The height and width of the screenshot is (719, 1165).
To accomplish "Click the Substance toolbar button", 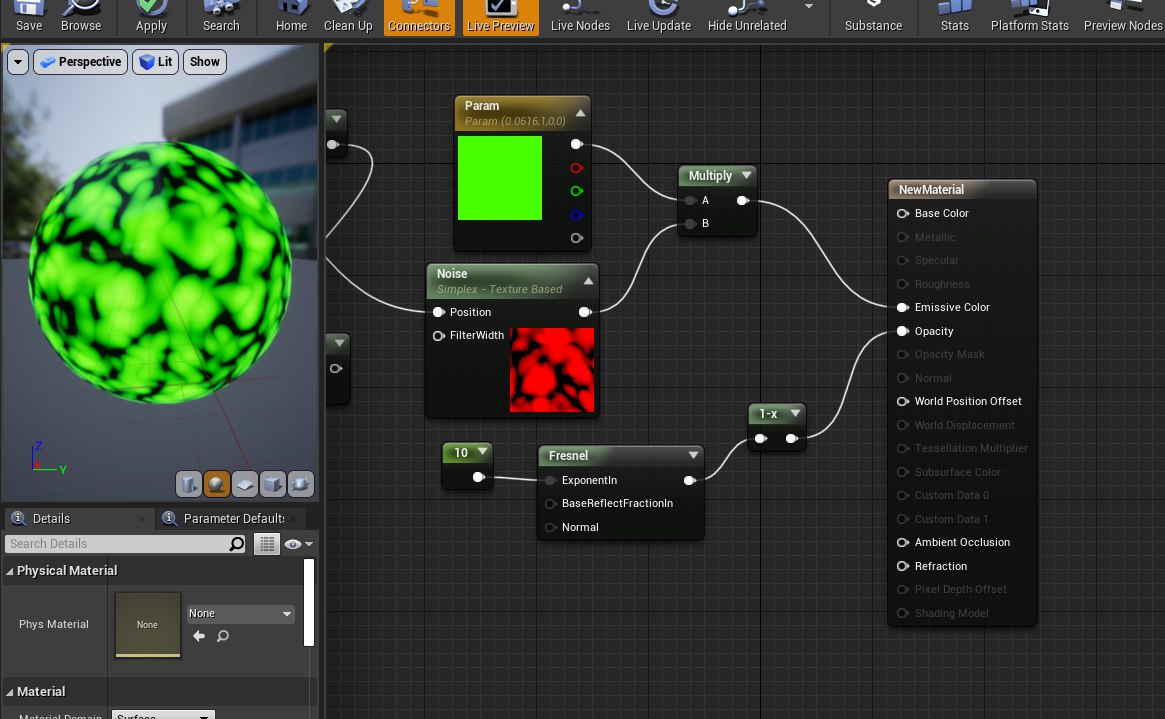I will (874, 17).
